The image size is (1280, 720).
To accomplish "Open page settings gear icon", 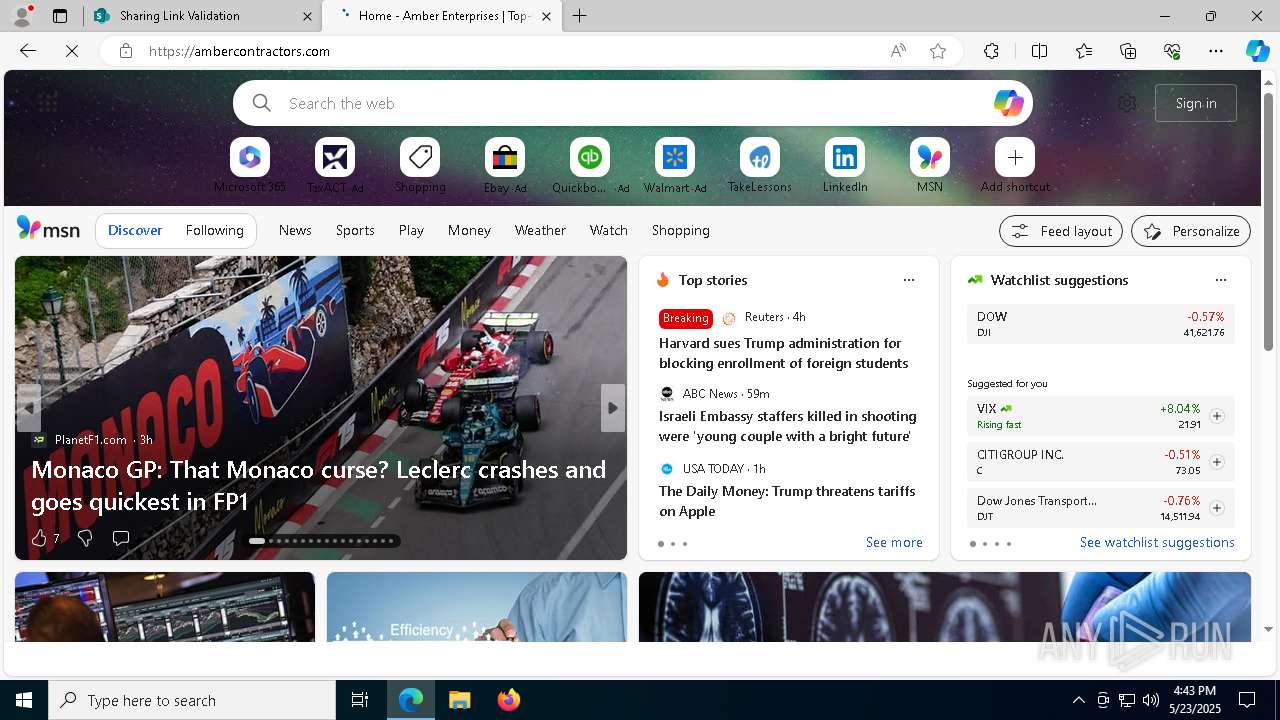I will (1127, 103).
